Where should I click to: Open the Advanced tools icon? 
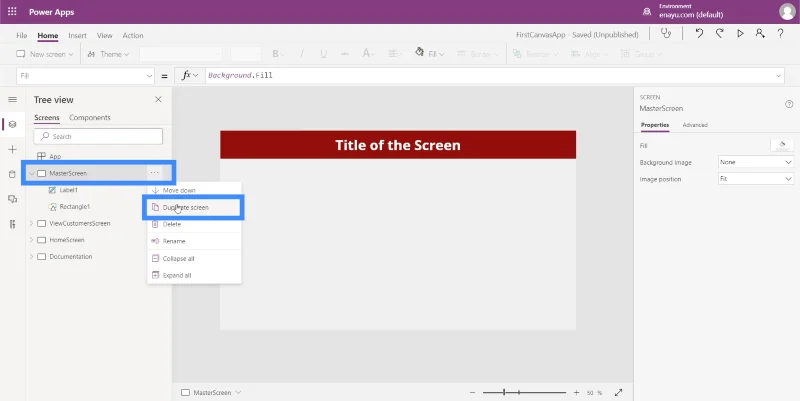point(13,224)
